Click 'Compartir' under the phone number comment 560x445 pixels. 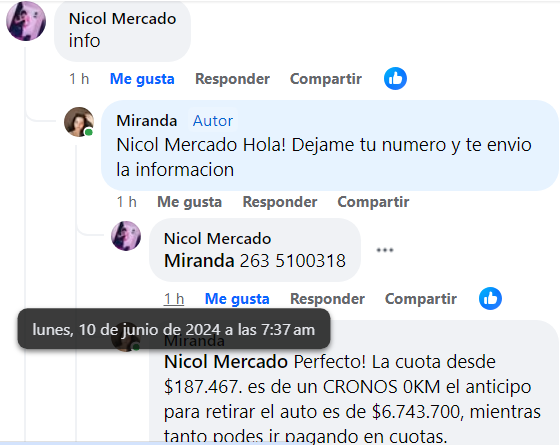(421, 299)
